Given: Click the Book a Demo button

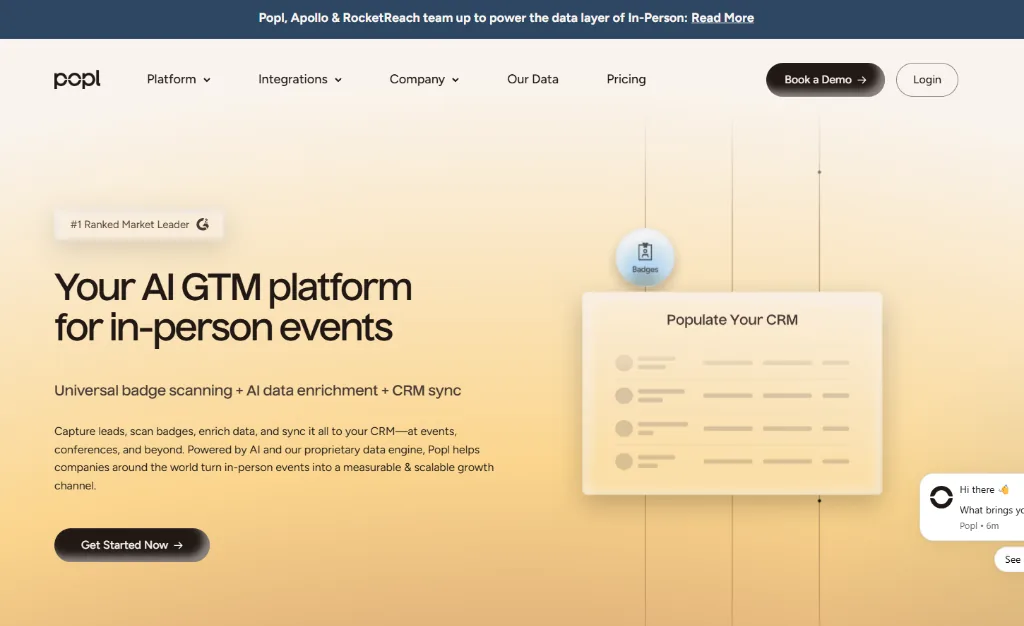Looking at the screenshot, I should (x=825, y=80).
